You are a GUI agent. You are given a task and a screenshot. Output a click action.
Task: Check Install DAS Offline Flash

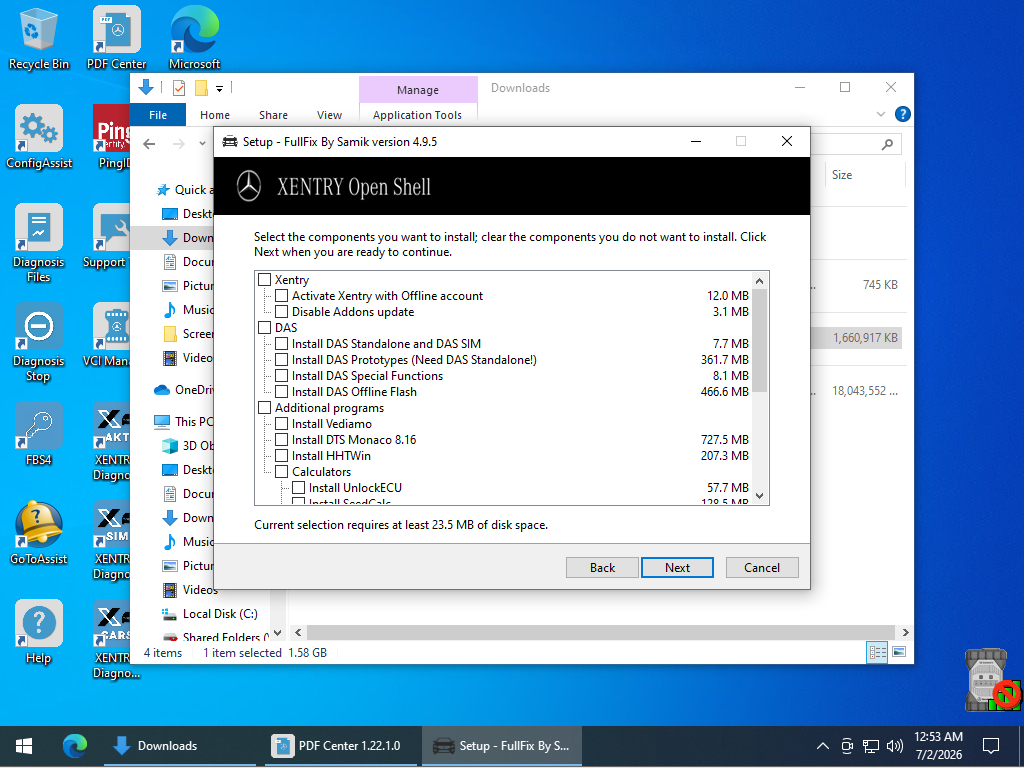[x=281, y=391]
